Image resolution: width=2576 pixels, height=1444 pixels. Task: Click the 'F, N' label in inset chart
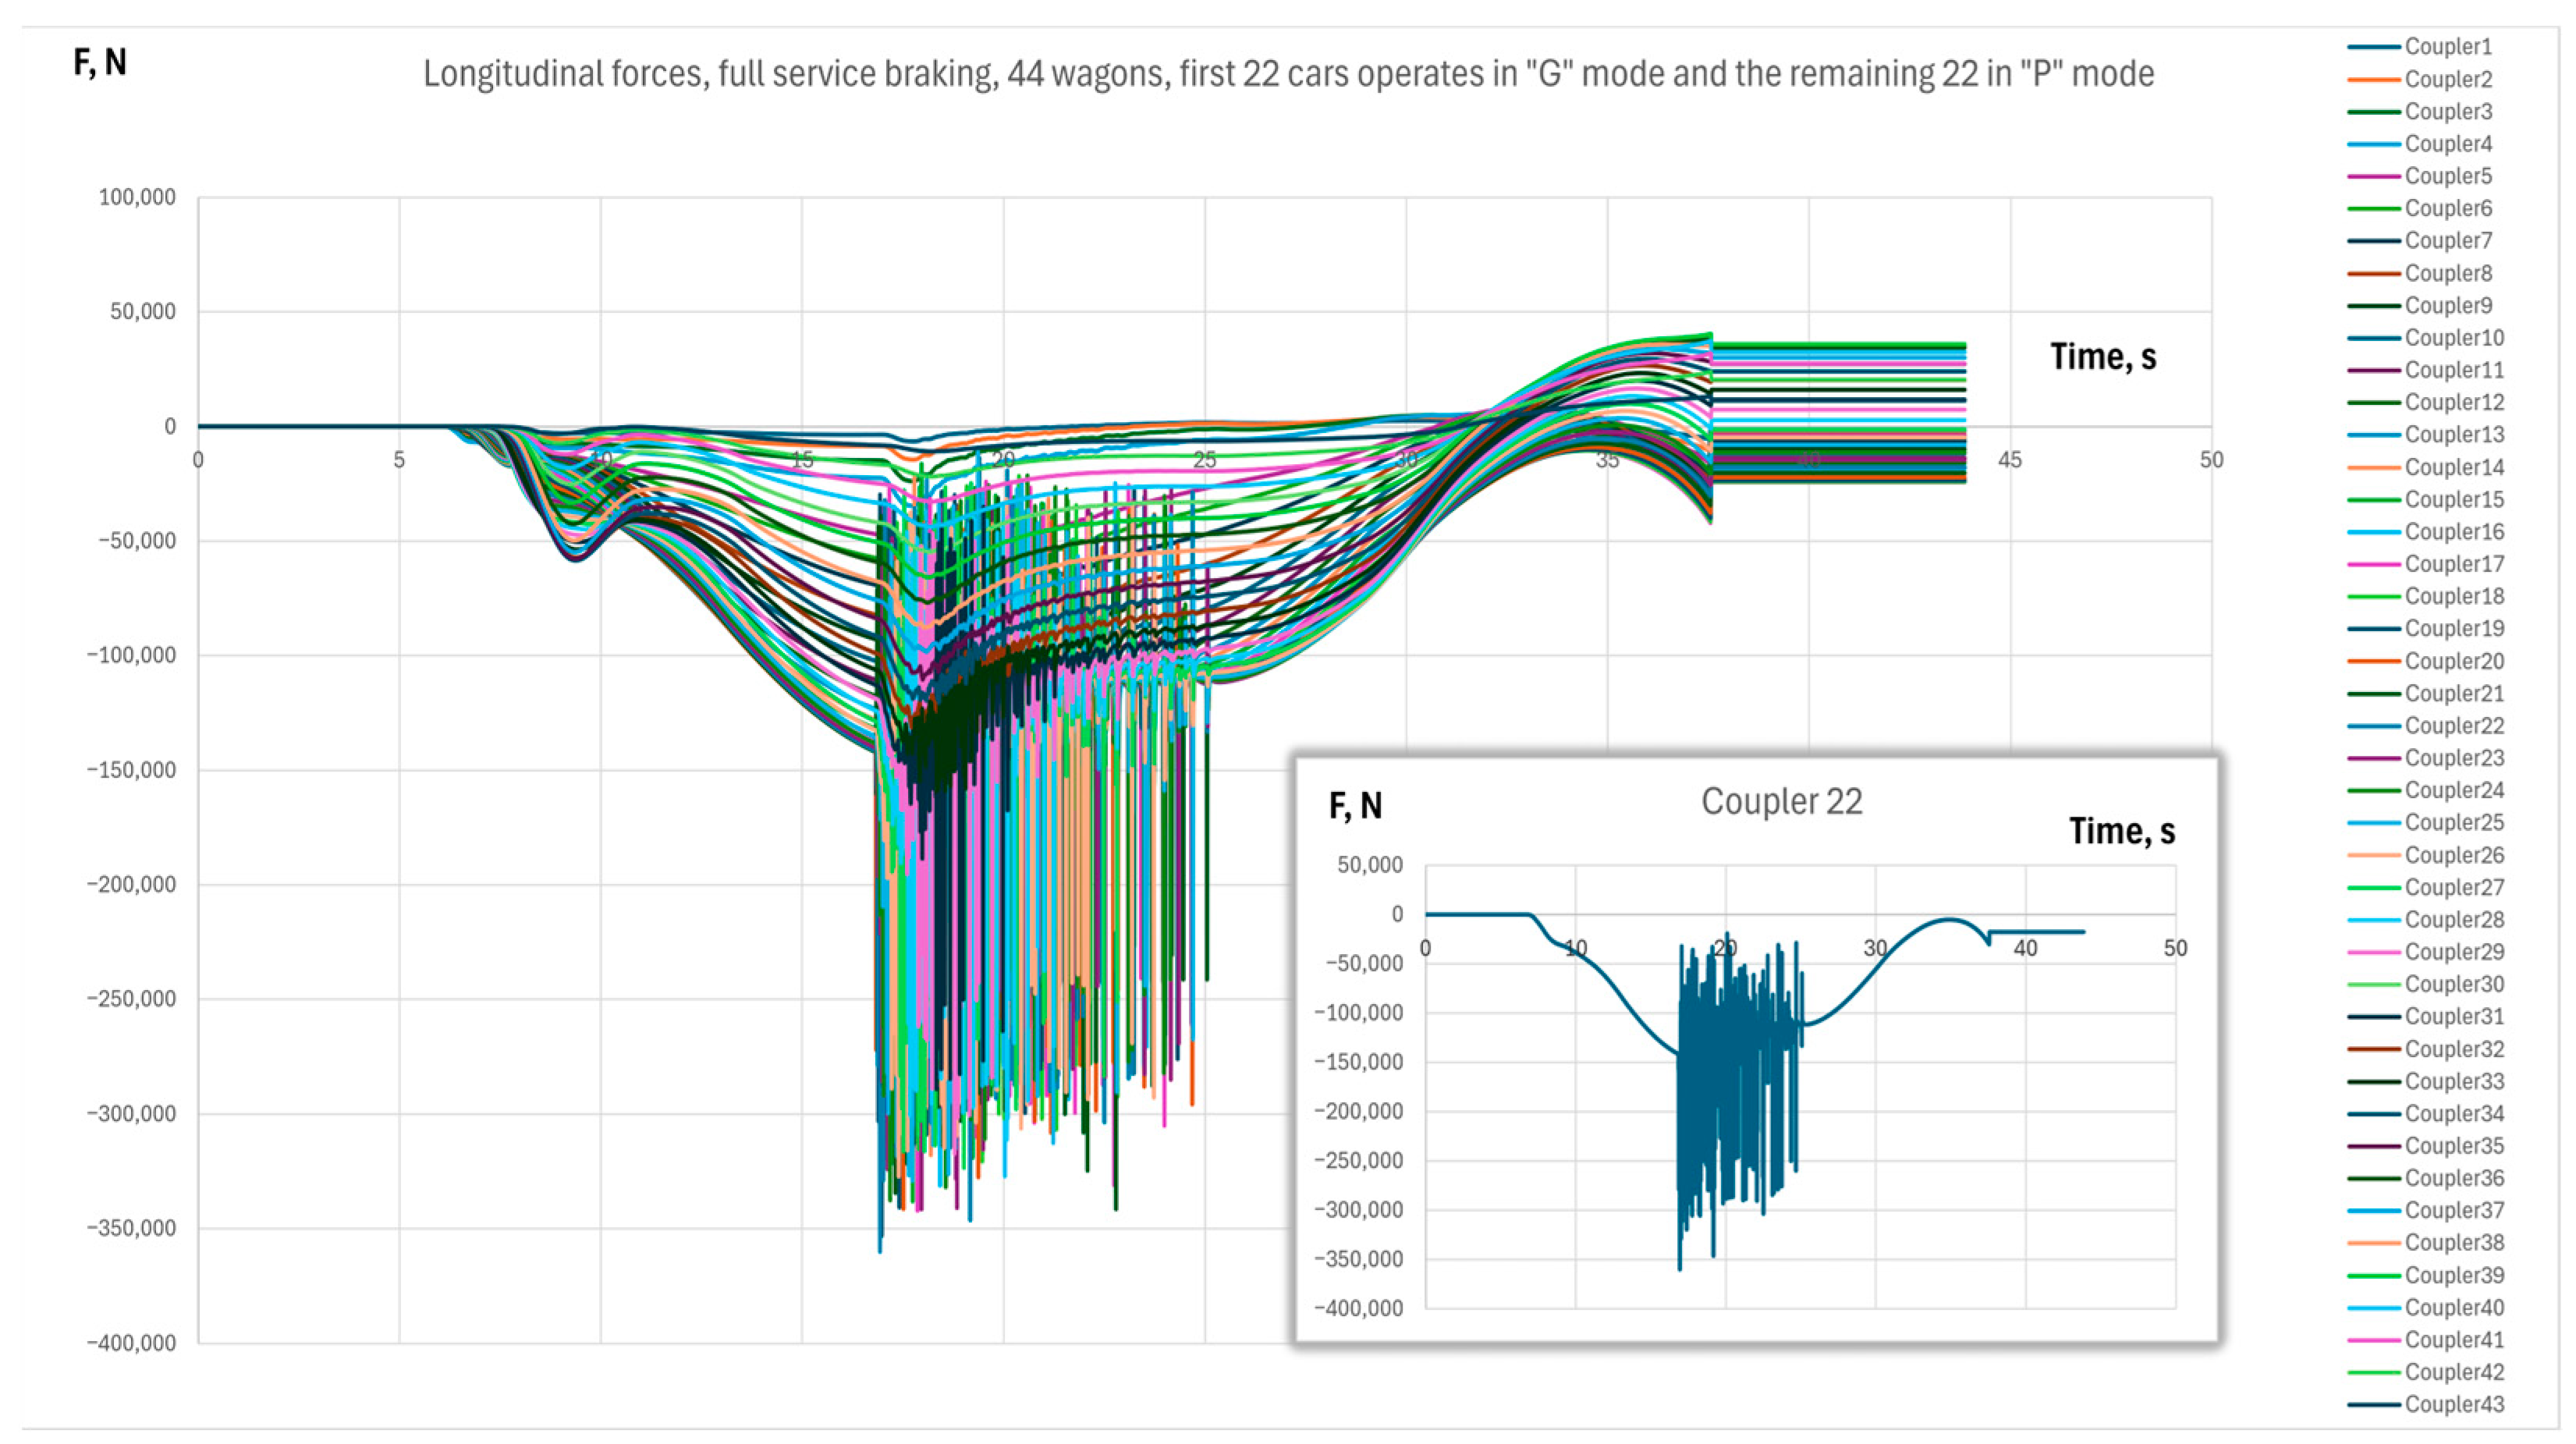(1355, 805)
